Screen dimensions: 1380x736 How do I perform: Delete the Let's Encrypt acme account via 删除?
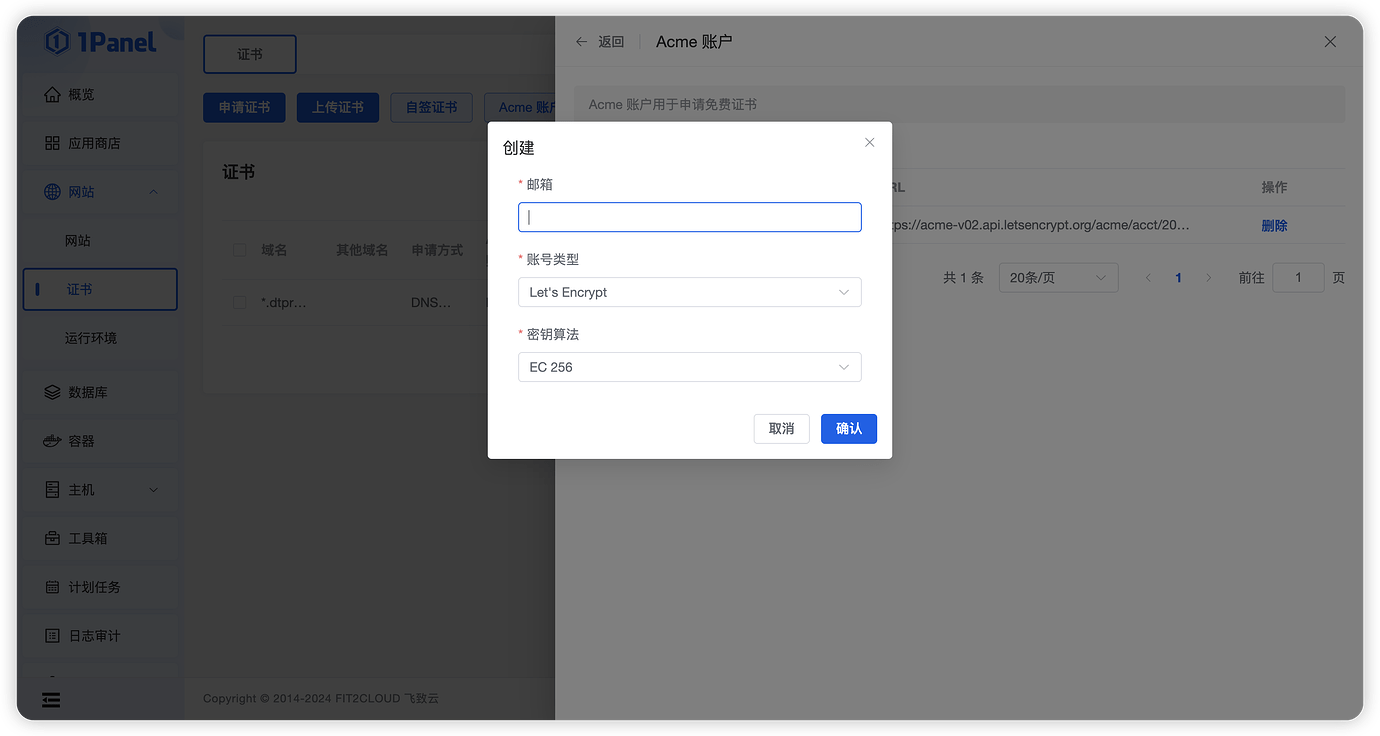coord(1274,225)
